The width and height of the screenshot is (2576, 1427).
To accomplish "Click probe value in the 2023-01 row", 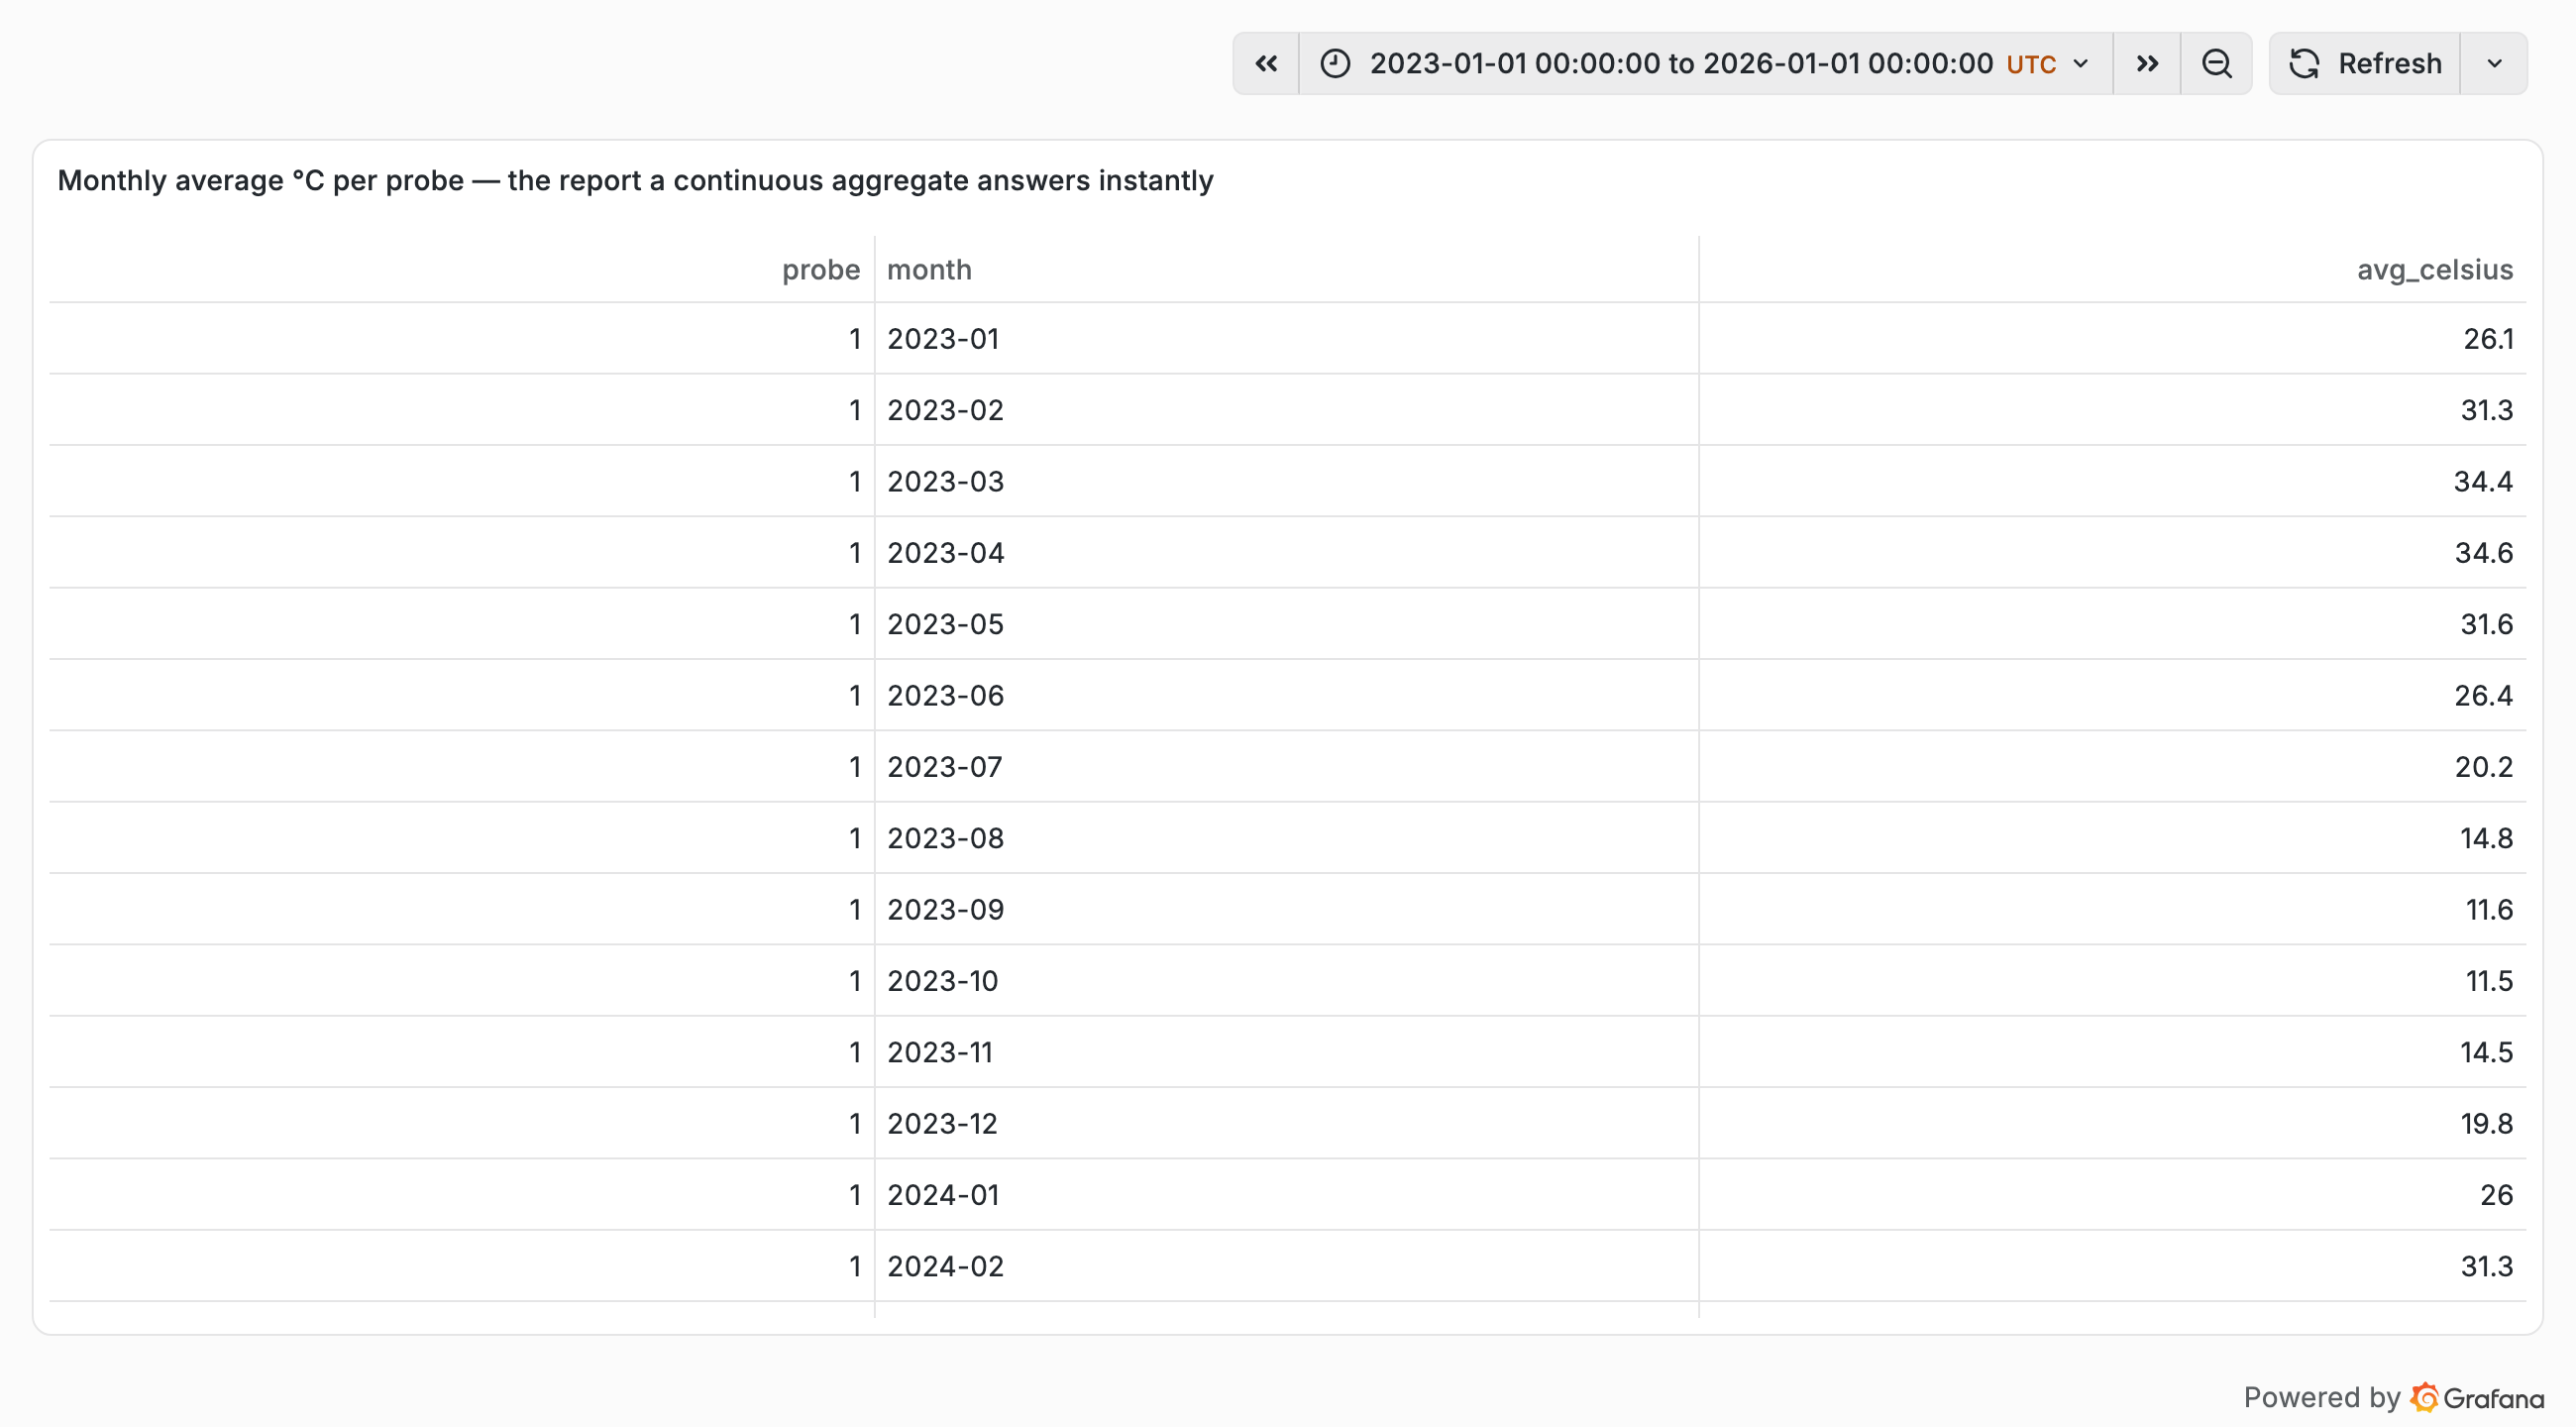I will click(855, 339).
